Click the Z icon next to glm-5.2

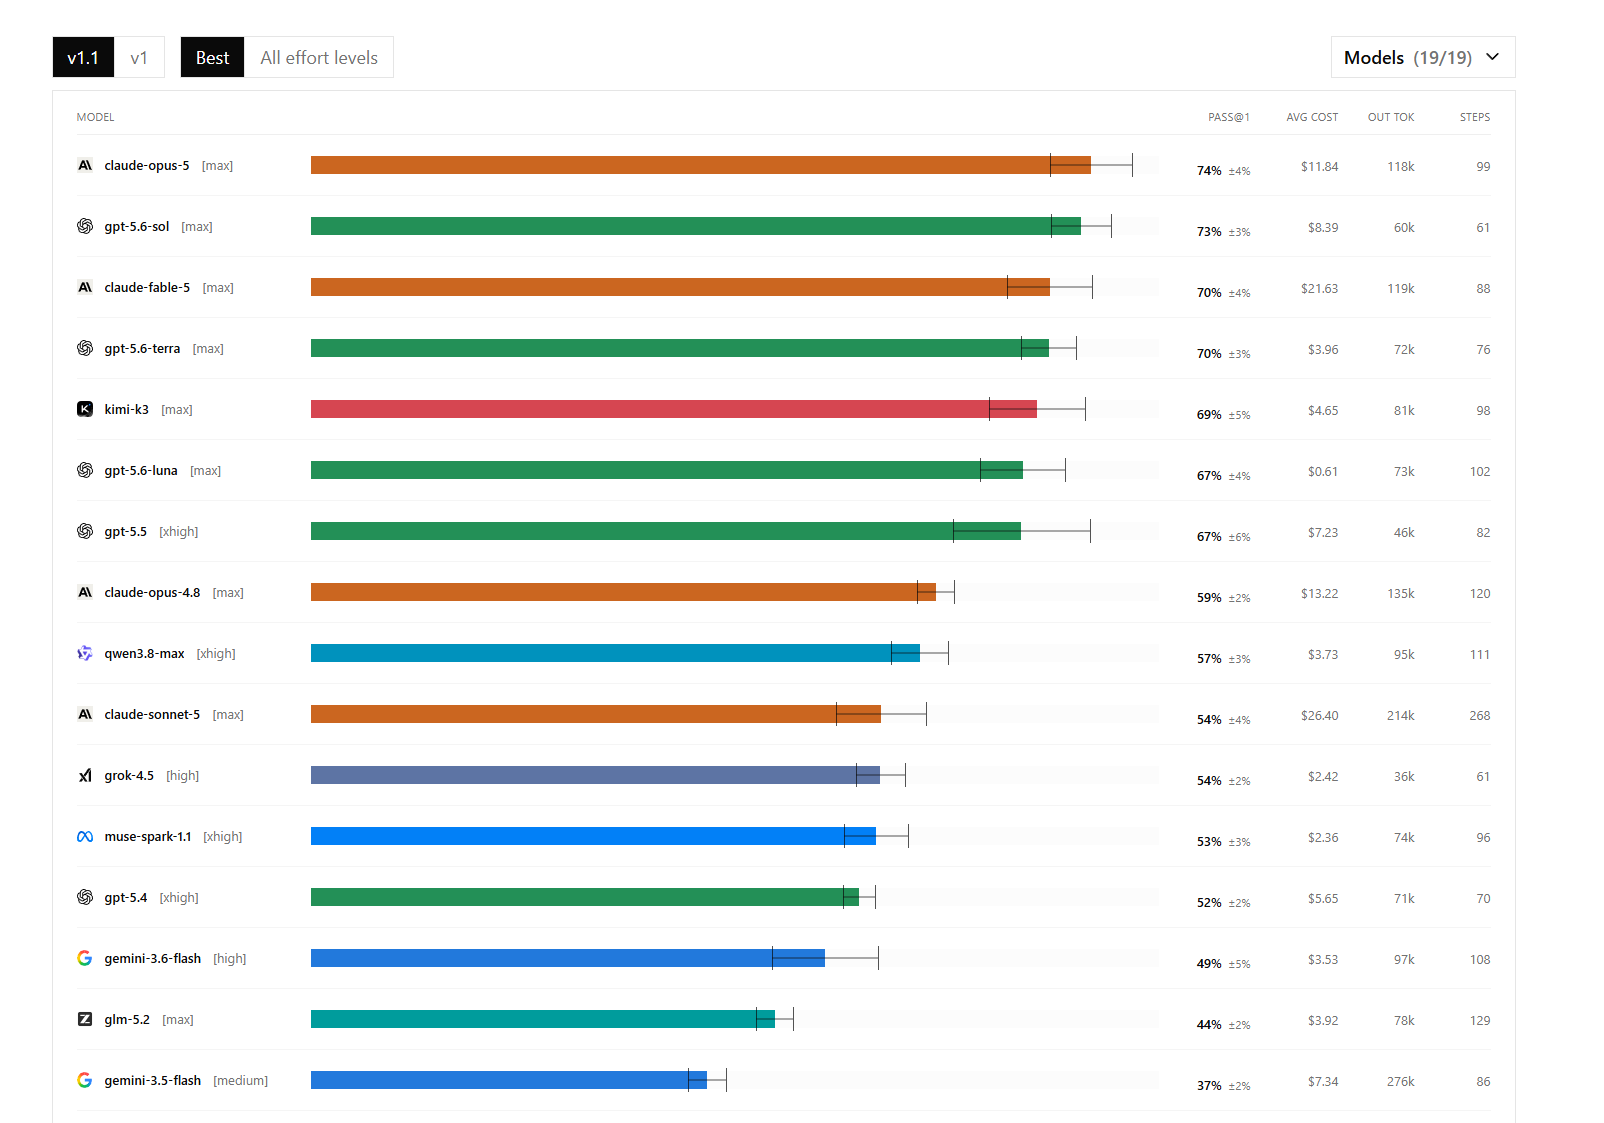[85, 1019]
